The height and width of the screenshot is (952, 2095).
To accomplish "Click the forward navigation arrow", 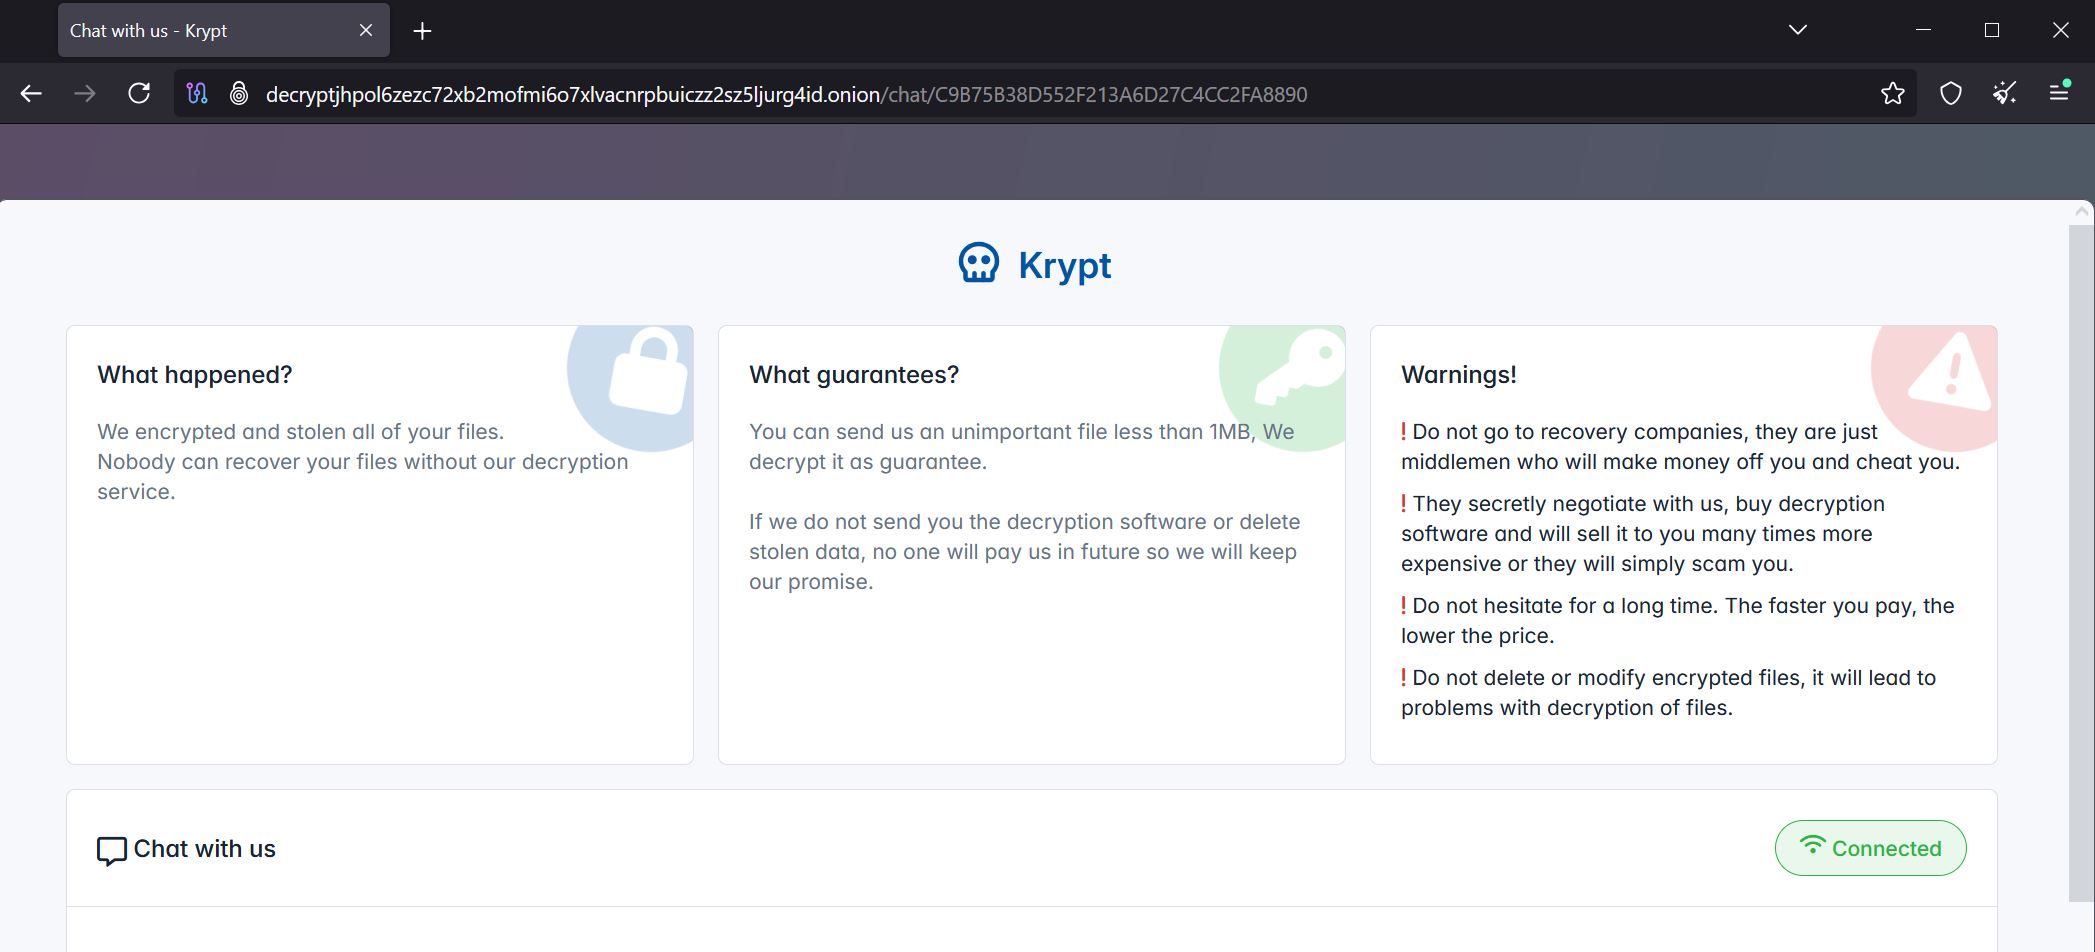I will (x=85, y=94).
